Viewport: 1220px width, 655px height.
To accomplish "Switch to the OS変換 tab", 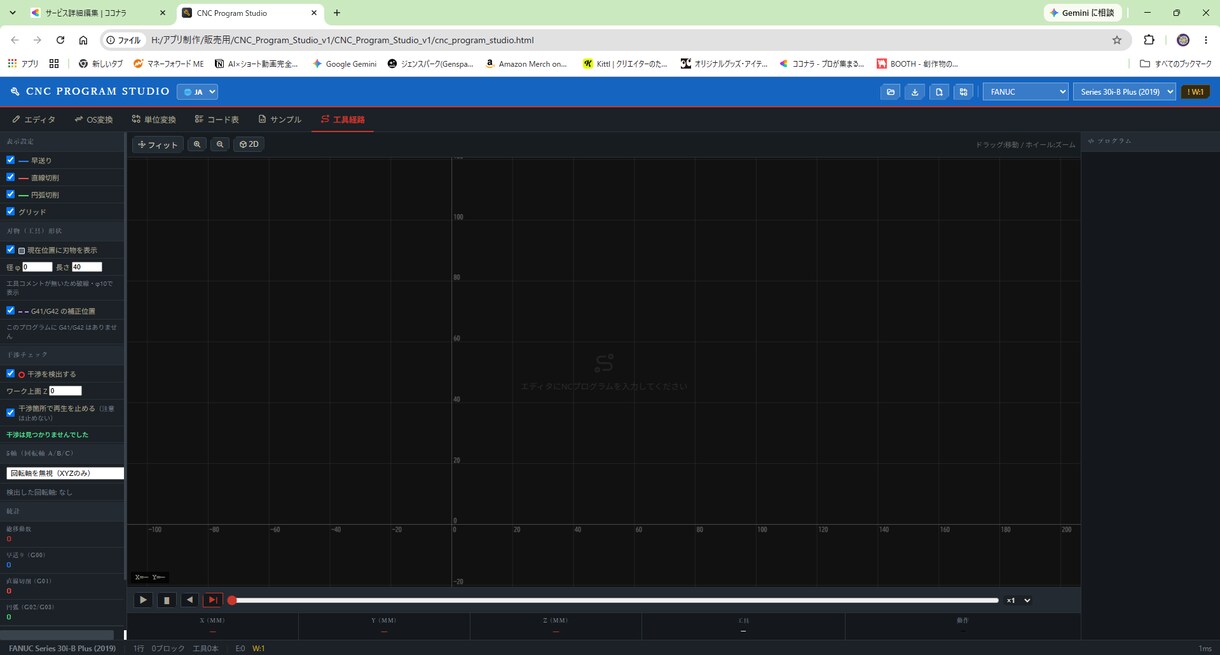I will click(93, 120).
